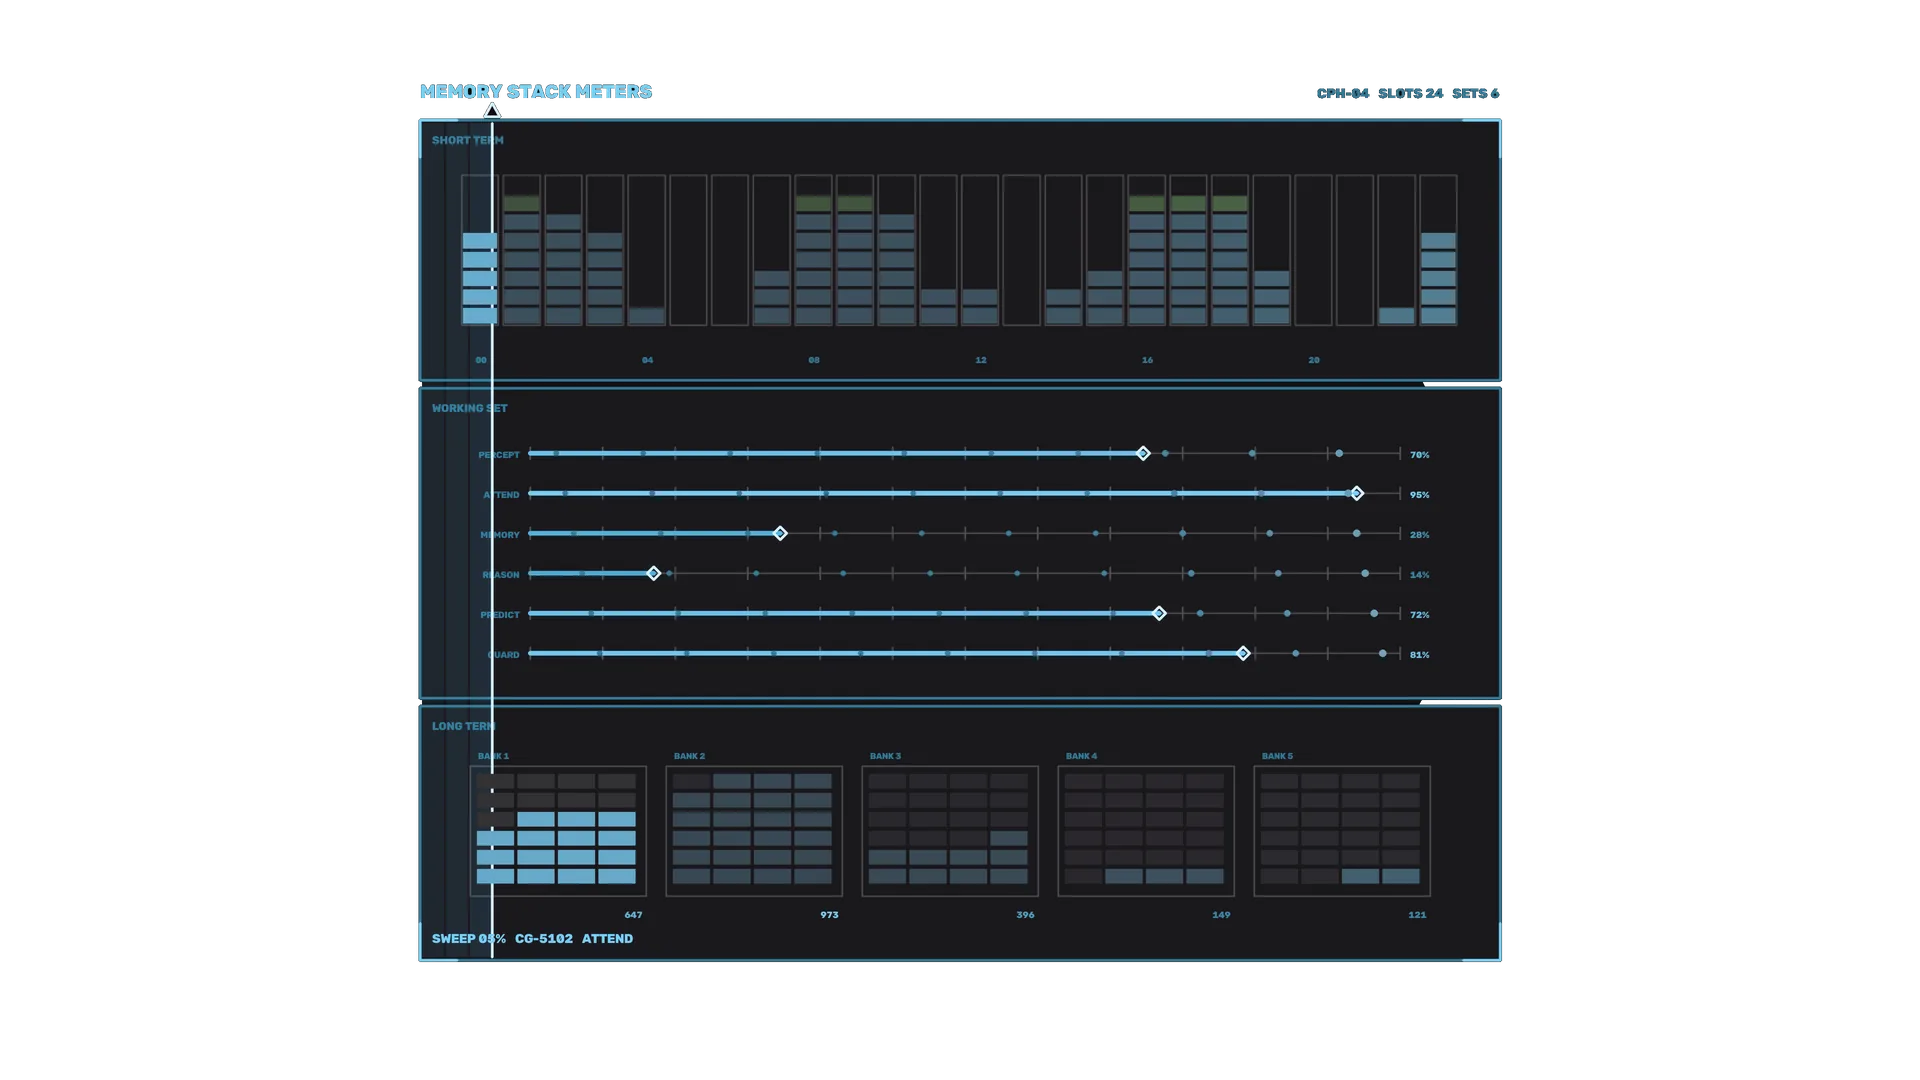Click the SWEEP 05% status readout

pyautogui.click(x=469, y=939)
